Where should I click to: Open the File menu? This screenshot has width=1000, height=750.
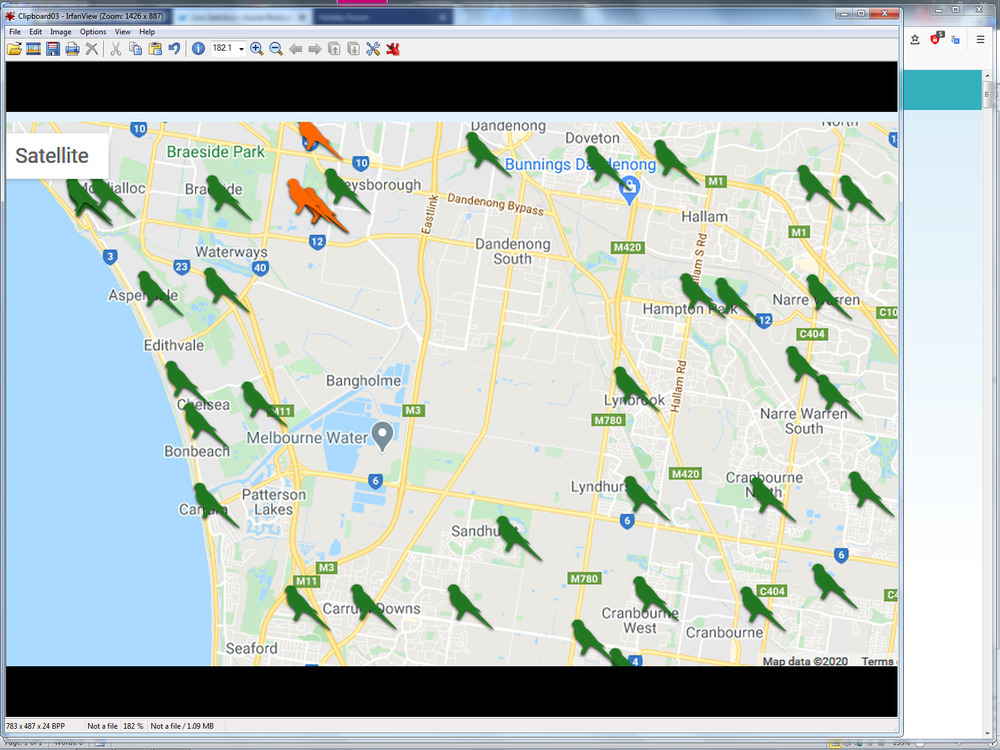(15, 32)
